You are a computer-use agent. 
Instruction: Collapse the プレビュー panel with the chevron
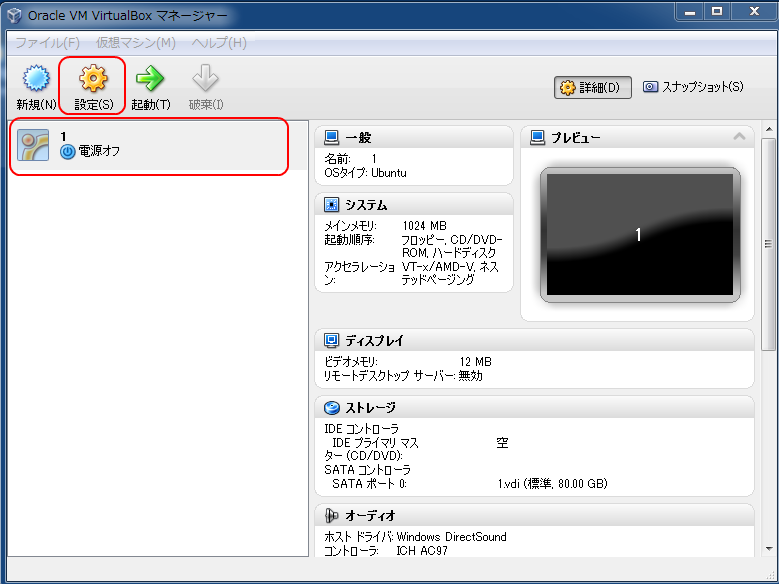739,136
